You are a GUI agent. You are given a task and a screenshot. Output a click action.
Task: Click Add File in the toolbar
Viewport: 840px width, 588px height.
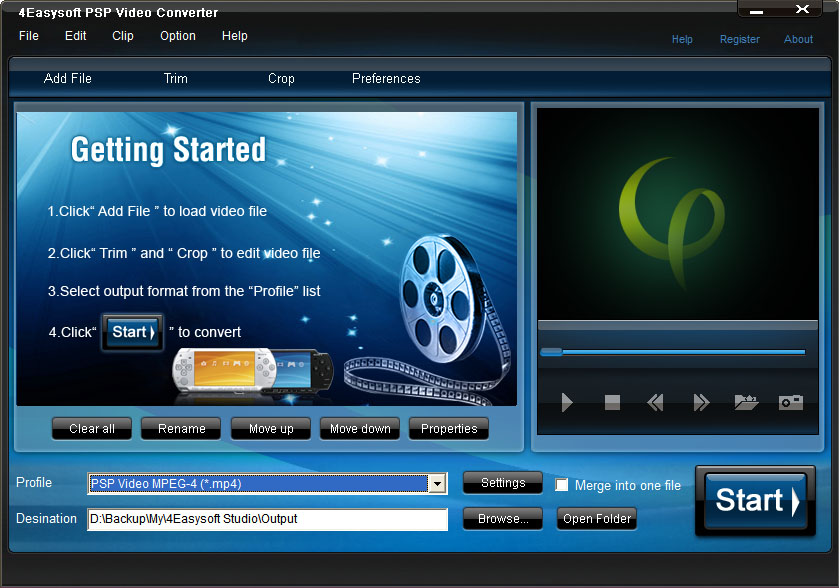[68, 79]
